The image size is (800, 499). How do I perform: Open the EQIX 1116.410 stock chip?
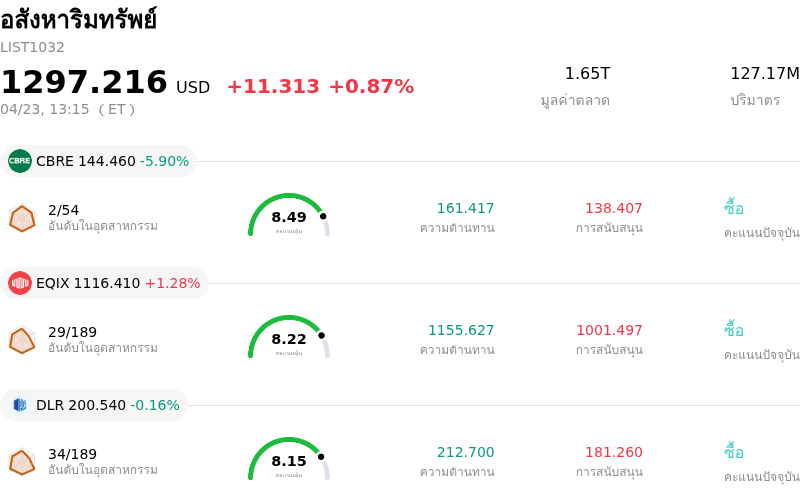(x=105, y=283)
